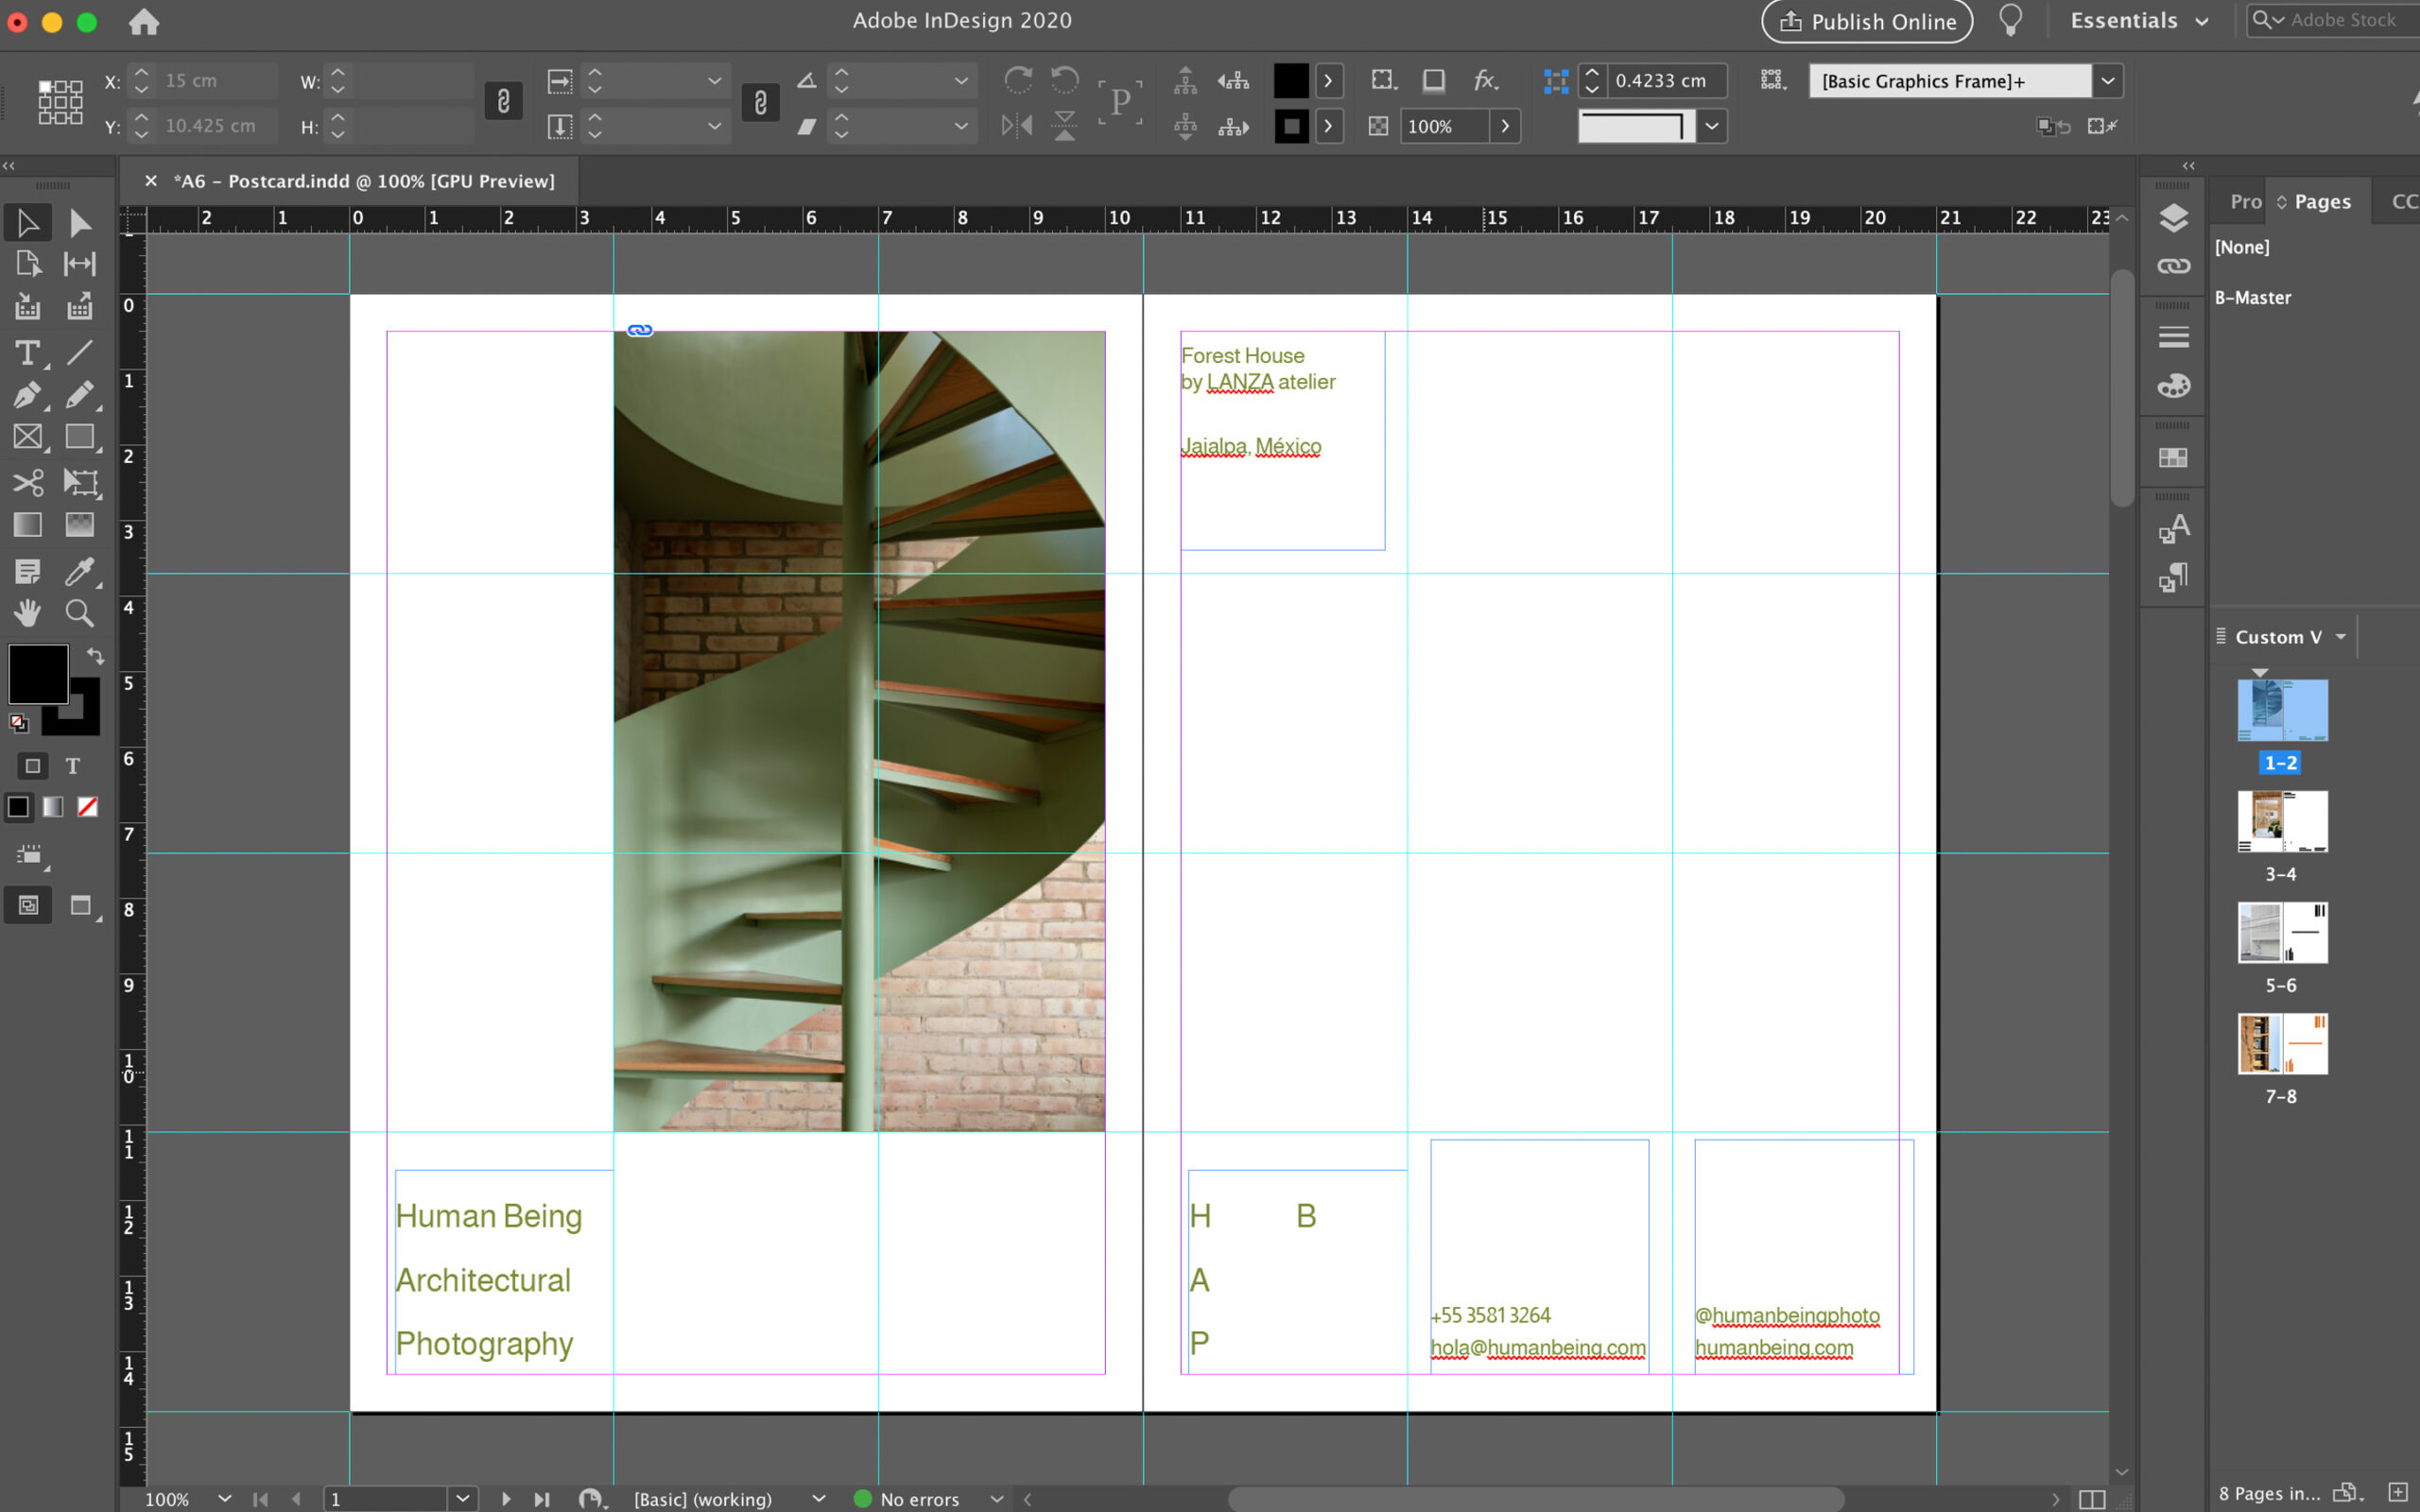Open the preflight profile dropdown
Viewport: 2420px width, 1512px height.
[819, 1499]
